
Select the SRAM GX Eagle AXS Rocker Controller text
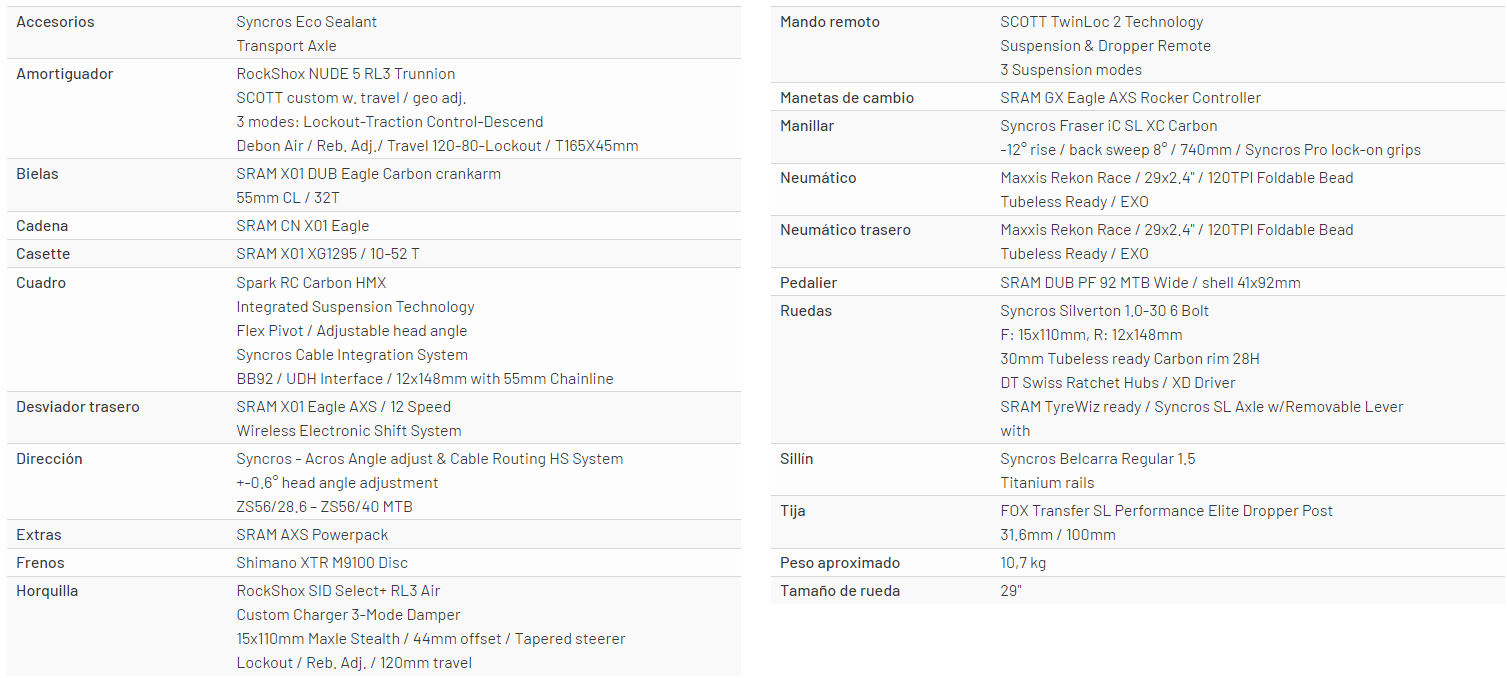1130,98
